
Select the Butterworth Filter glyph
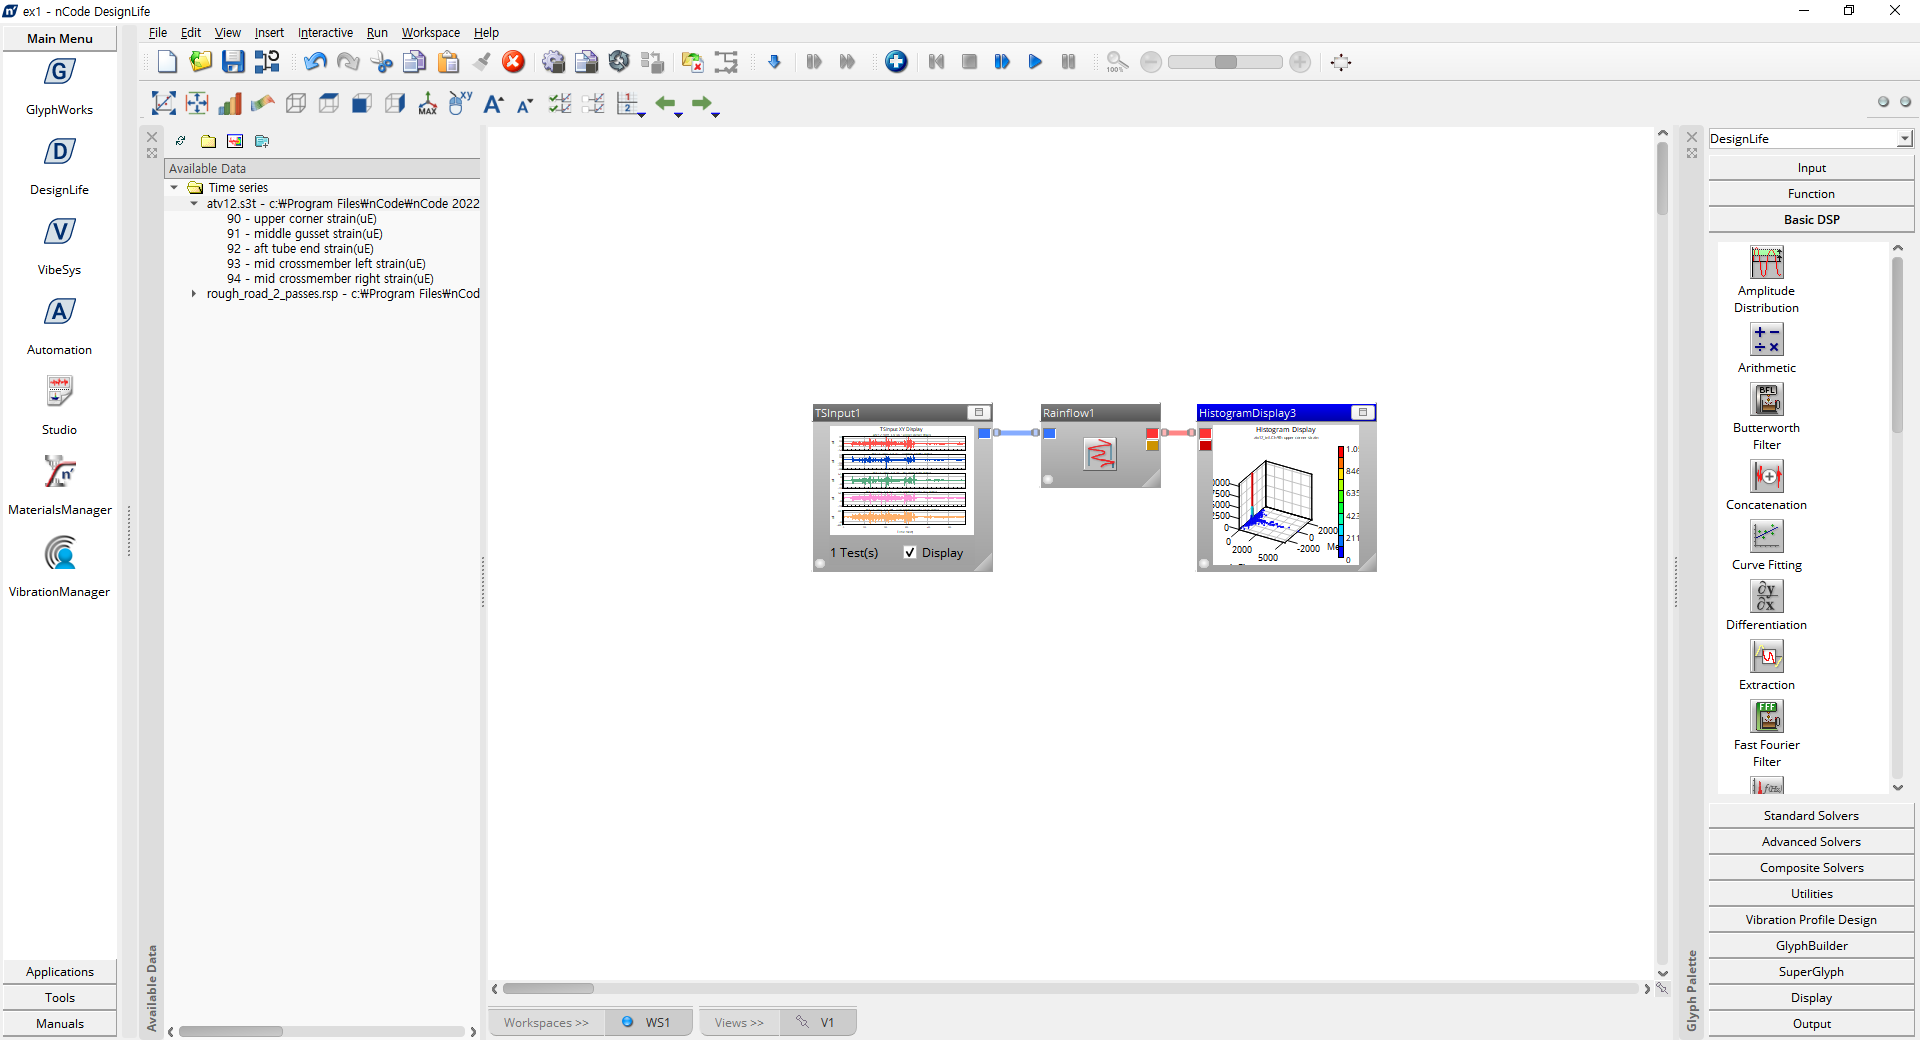(x=1766, y=400)
